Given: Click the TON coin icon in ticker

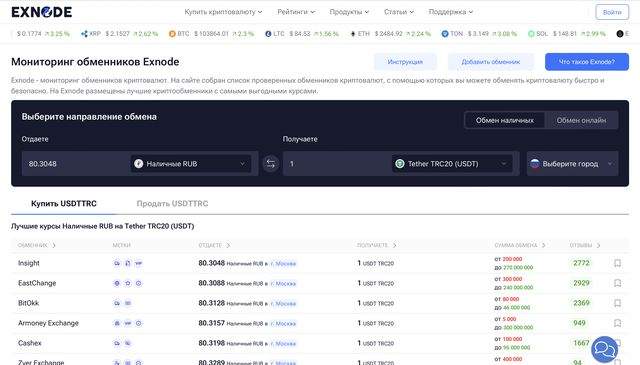Looking at the screenshot, I should tap(445, 34).
